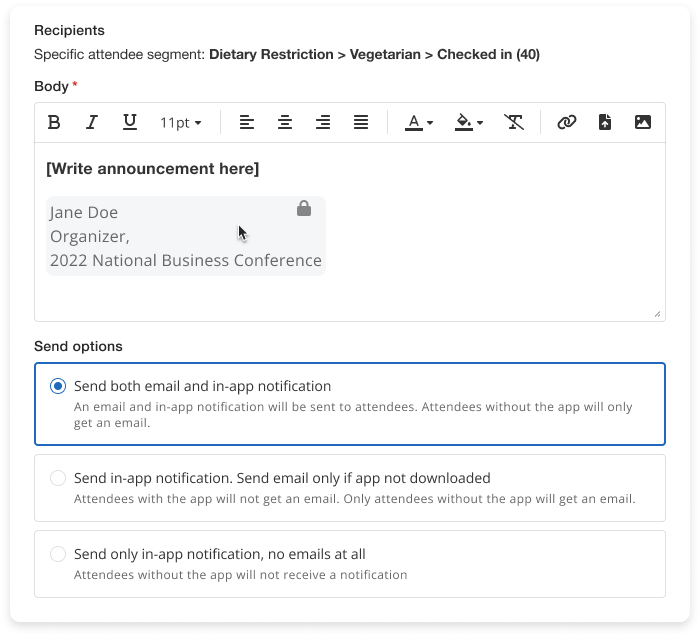This screenshot has height=636, width=700.
Task: Click the lock icon on the signature block
Action: [x=304, y=209]
